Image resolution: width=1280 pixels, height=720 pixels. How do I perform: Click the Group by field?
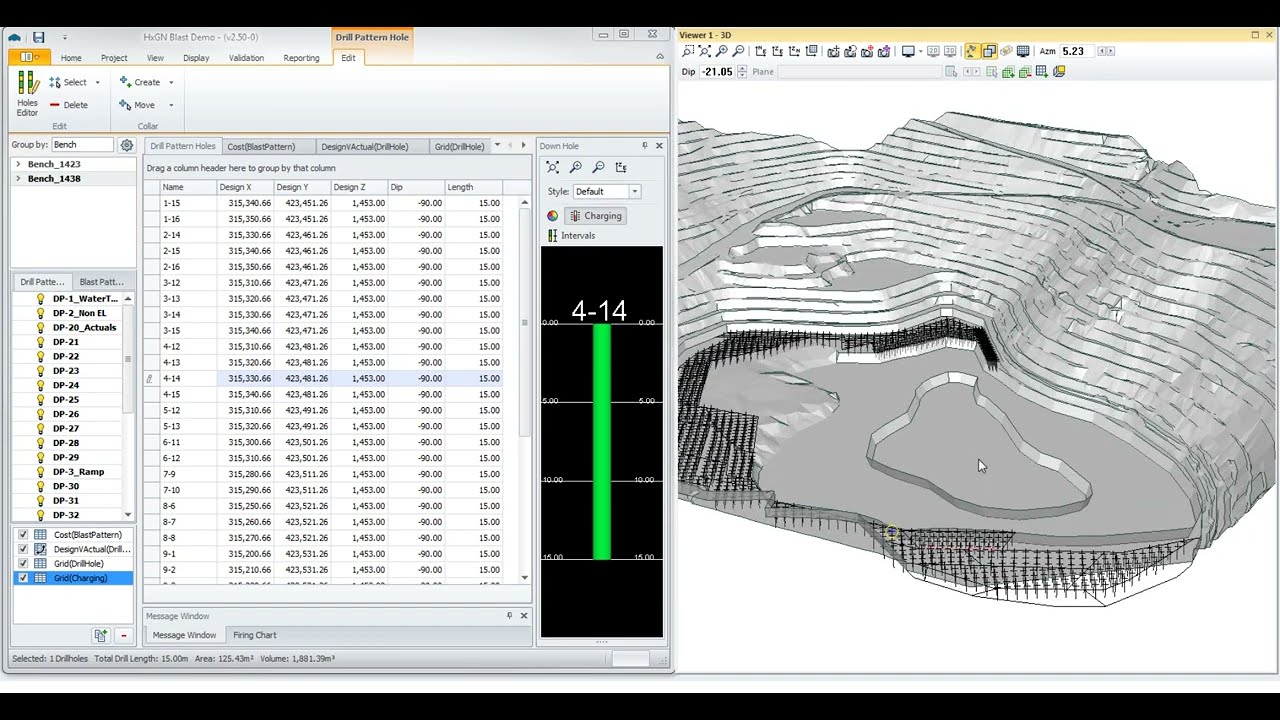[82, 145]
